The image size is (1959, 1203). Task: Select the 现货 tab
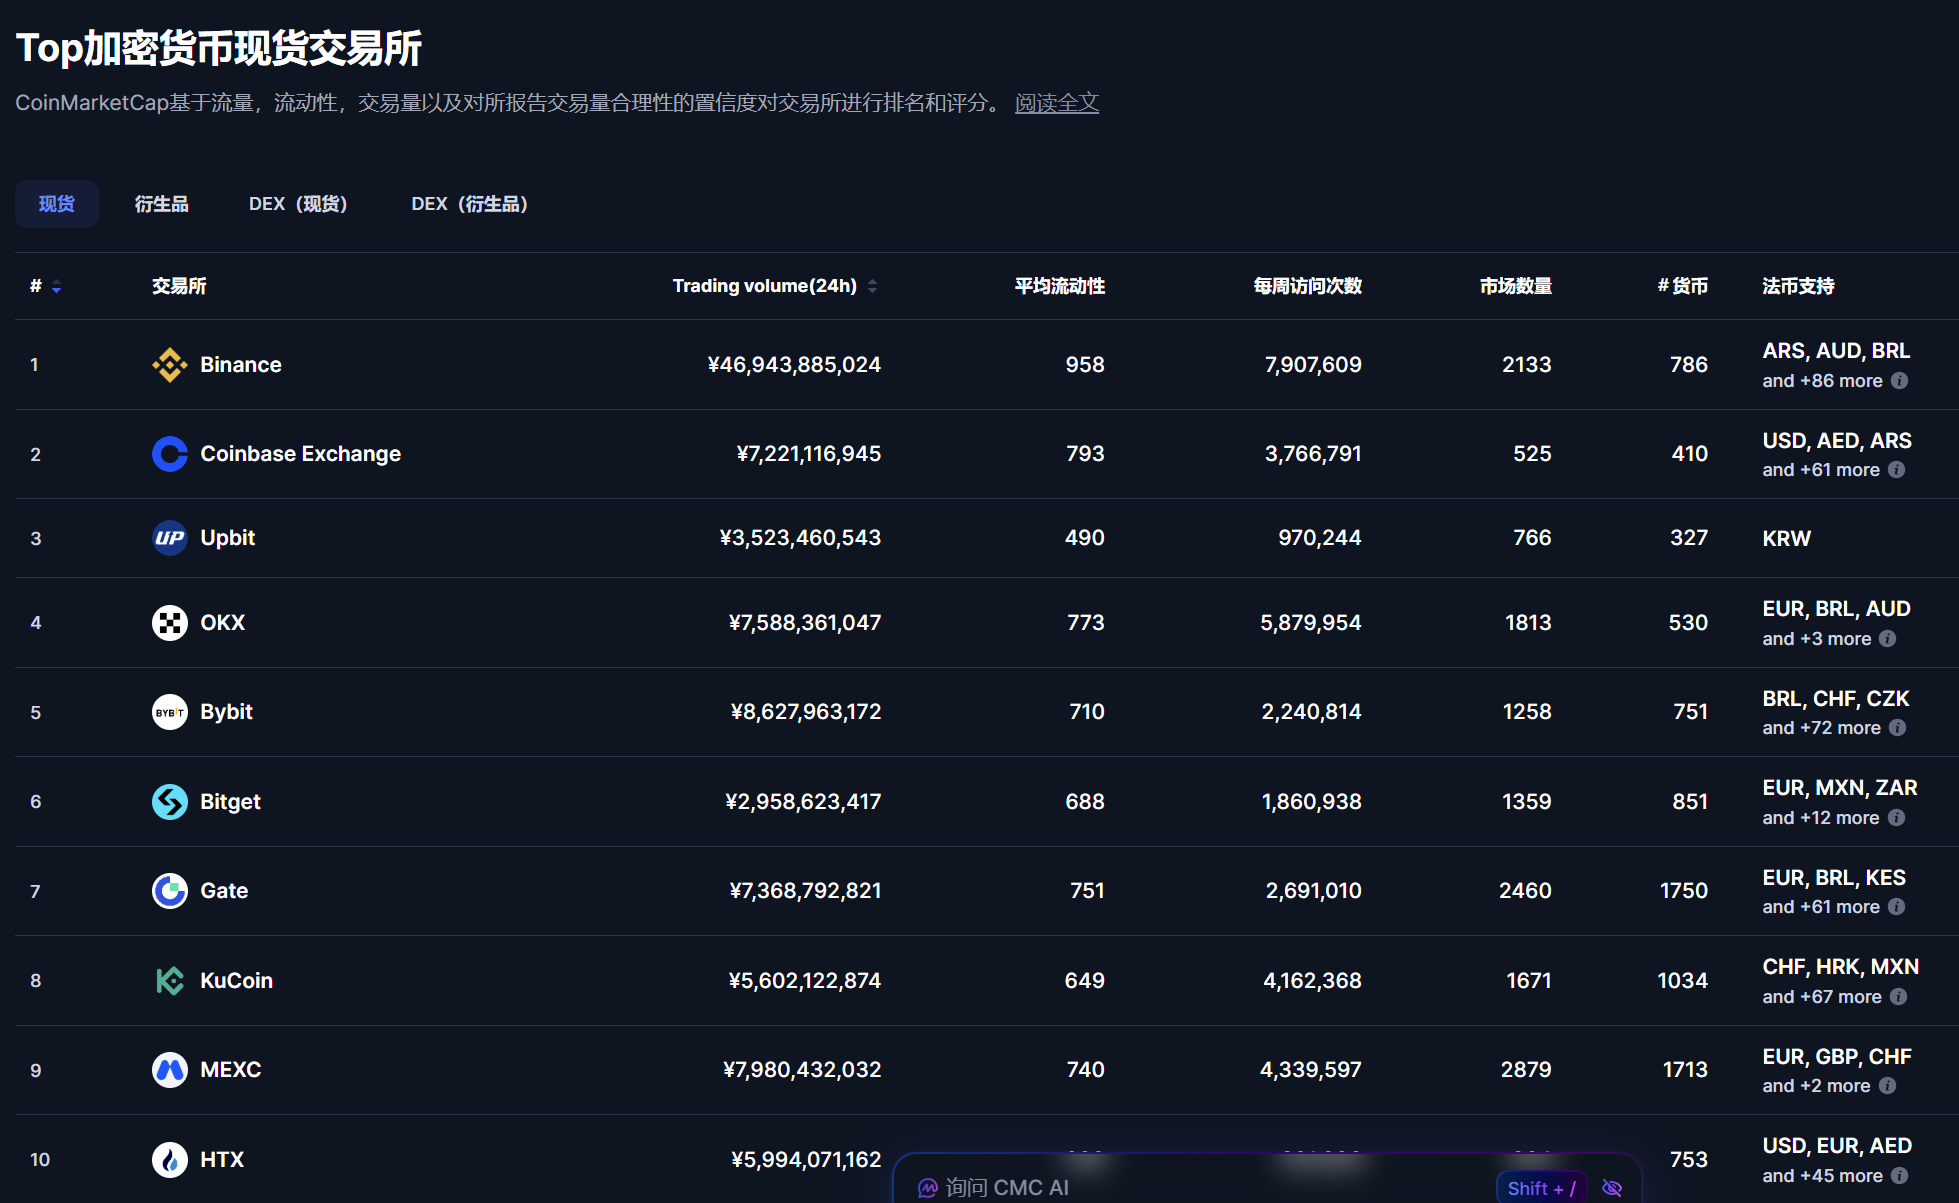pos(57,204)
